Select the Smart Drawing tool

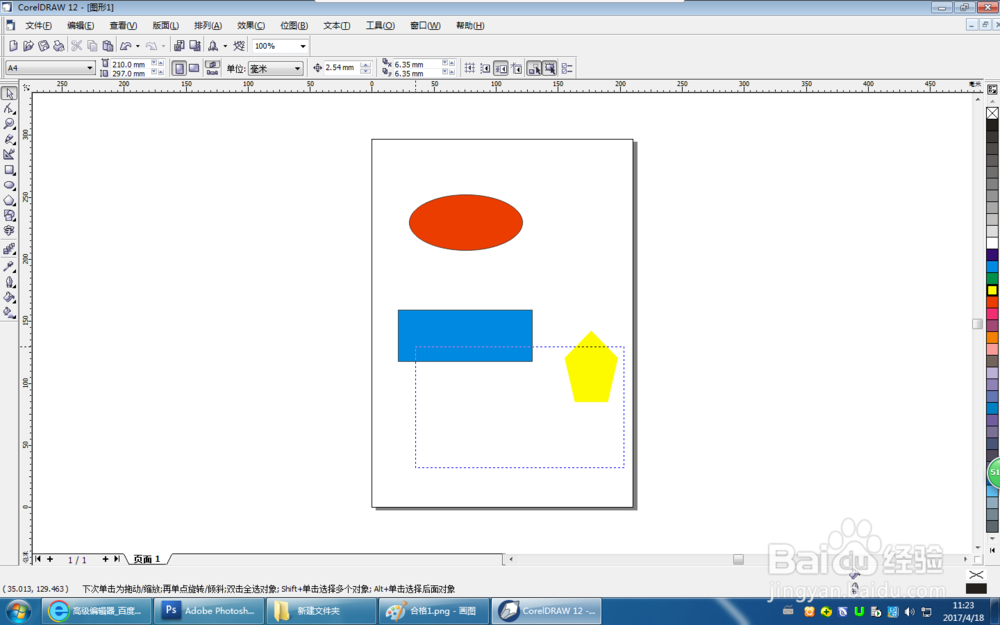(9, 154)
